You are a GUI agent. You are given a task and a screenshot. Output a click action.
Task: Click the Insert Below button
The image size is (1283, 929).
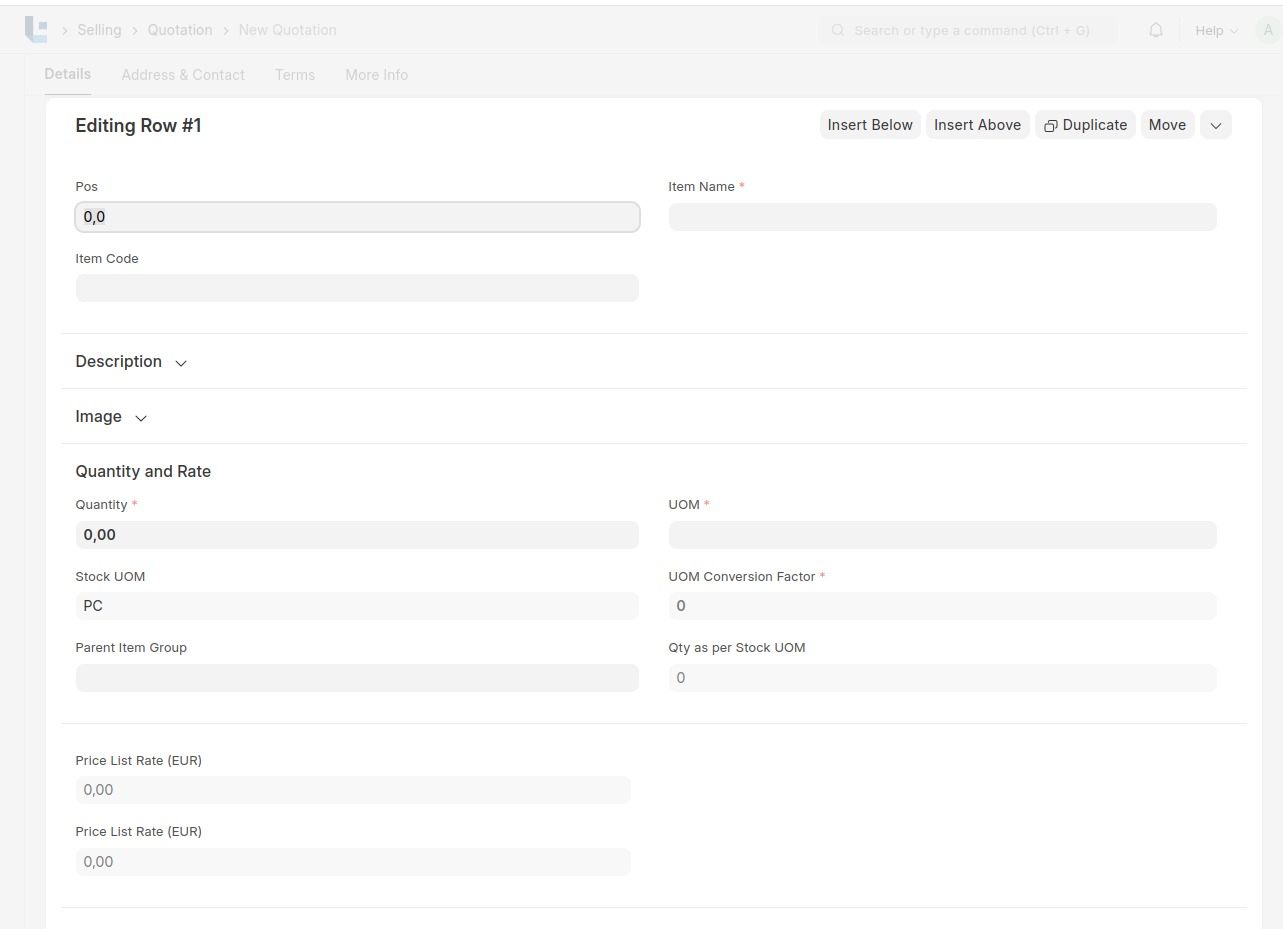(x=870, y=125)
